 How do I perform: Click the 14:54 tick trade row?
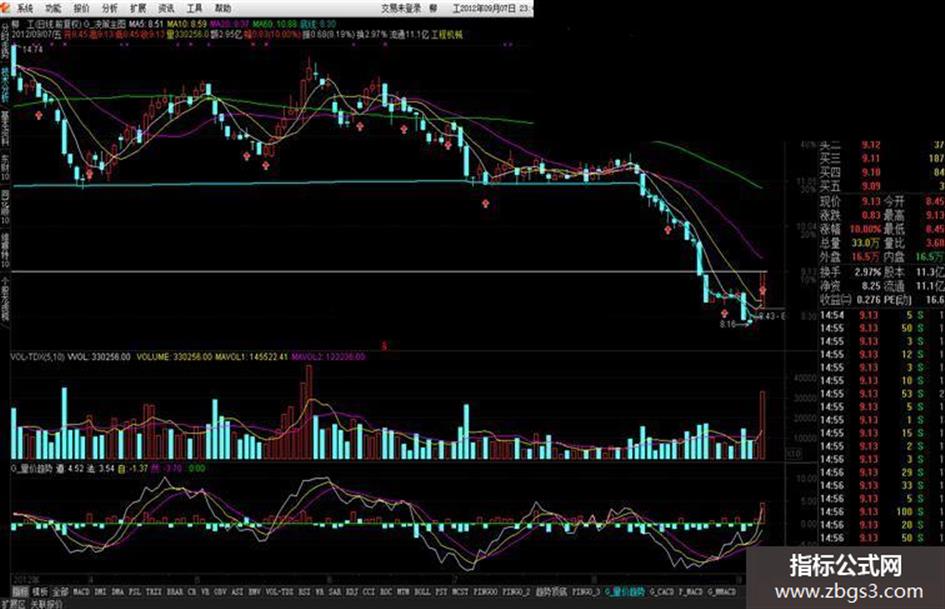coord(882,315)
